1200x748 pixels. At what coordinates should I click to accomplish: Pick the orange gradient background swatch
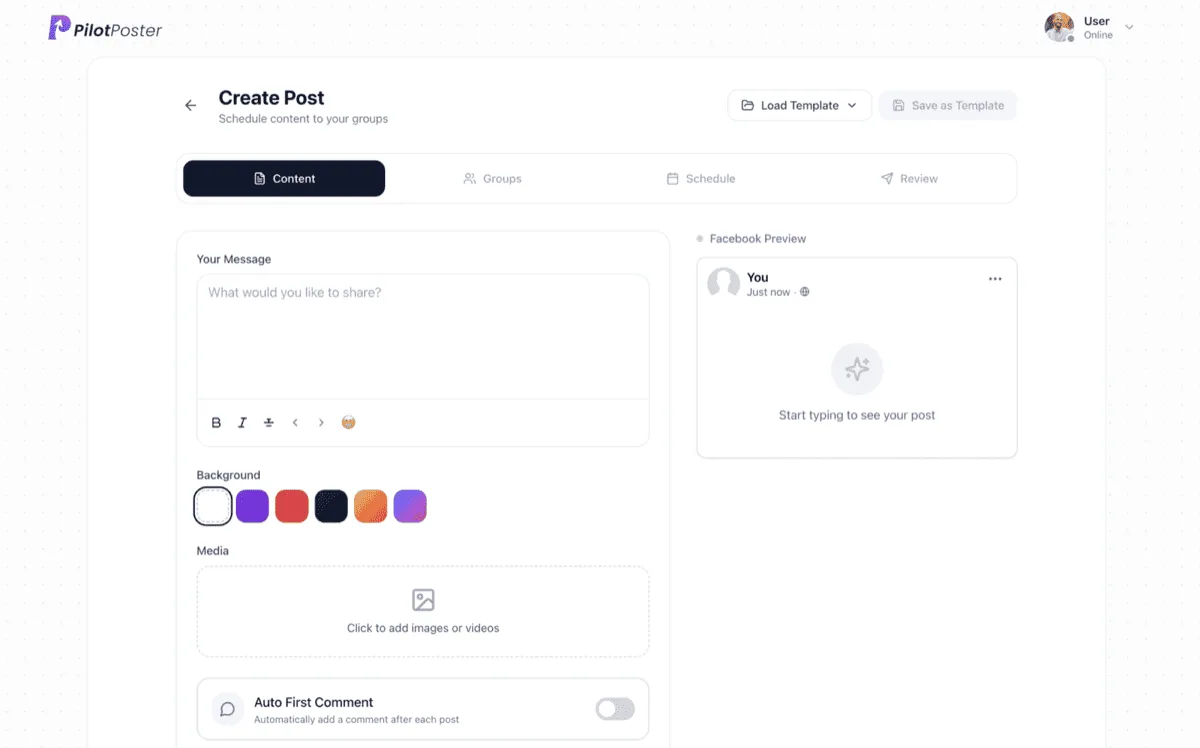(x=370, y=506)
